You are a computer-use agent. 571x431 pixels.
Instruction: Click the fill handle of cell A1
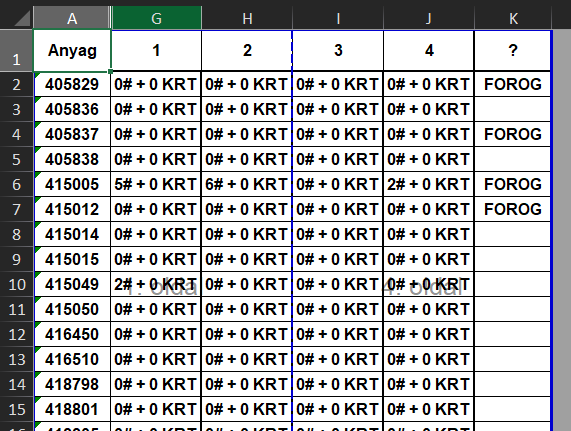coord(110,71)
